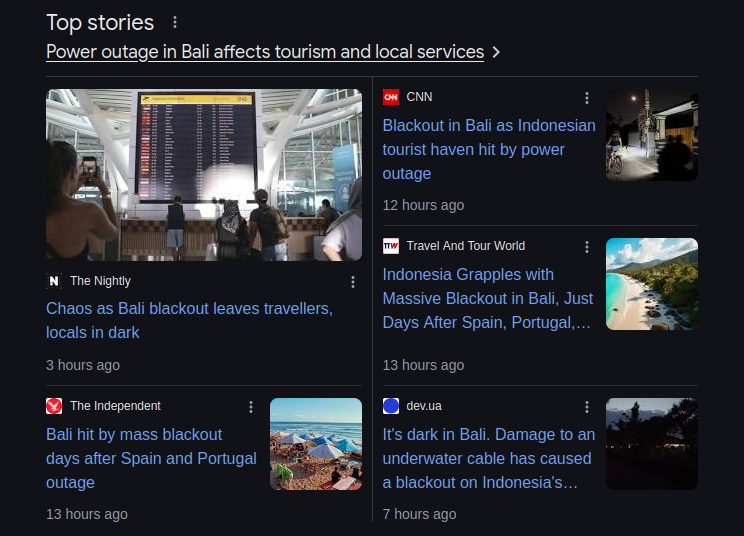This screenshot has height=536, width=744.
Task: Click the Travel And Tour World favicon
Action: click(x=391, y=246)
